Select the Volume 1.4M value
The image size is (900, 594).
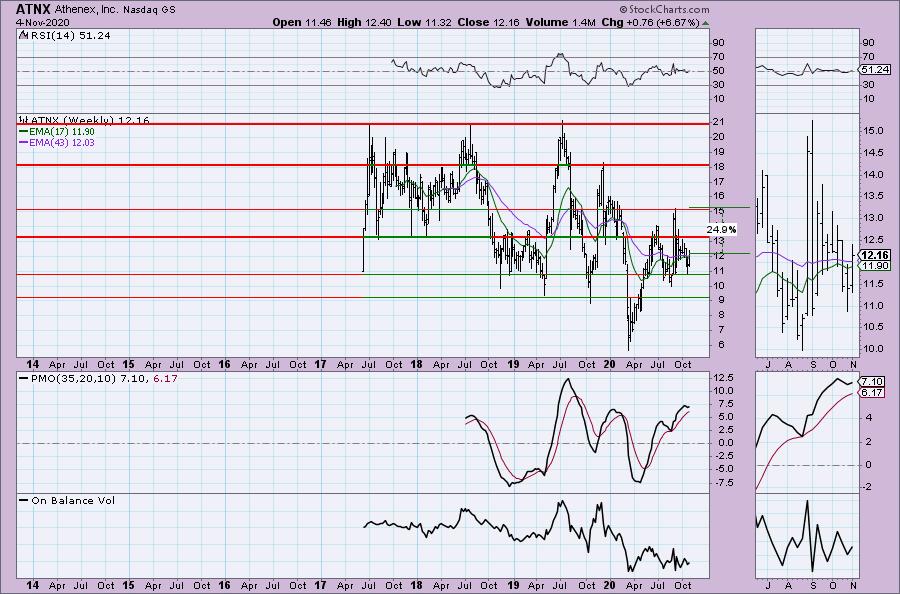[x=560, y=22]
